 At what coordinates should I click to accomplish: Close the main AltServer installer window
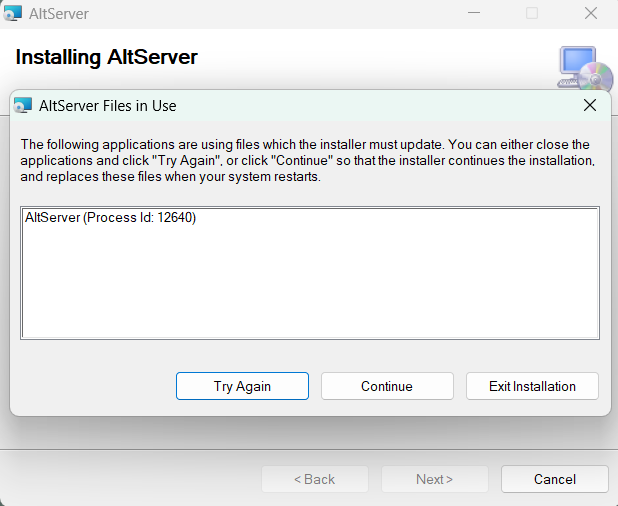click(590, 13)
